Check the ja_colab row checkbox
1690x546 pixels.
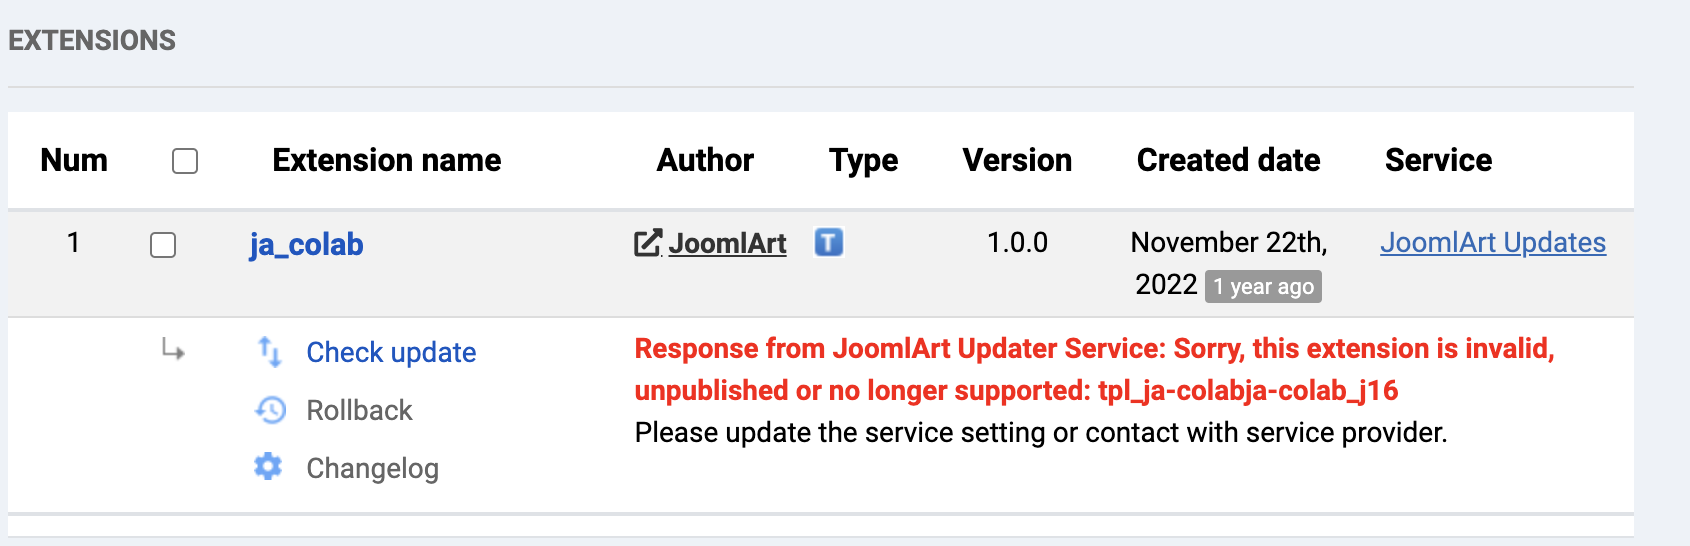163,245
